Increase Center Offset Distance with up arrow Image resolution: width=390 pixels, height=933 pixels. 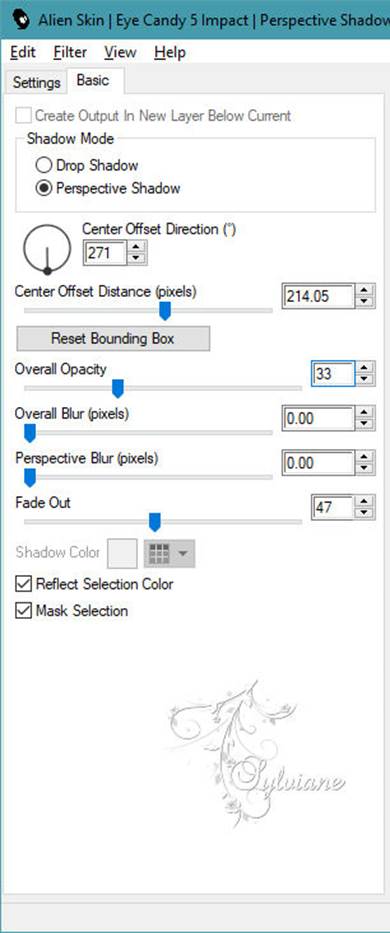[x=364, y=289]
